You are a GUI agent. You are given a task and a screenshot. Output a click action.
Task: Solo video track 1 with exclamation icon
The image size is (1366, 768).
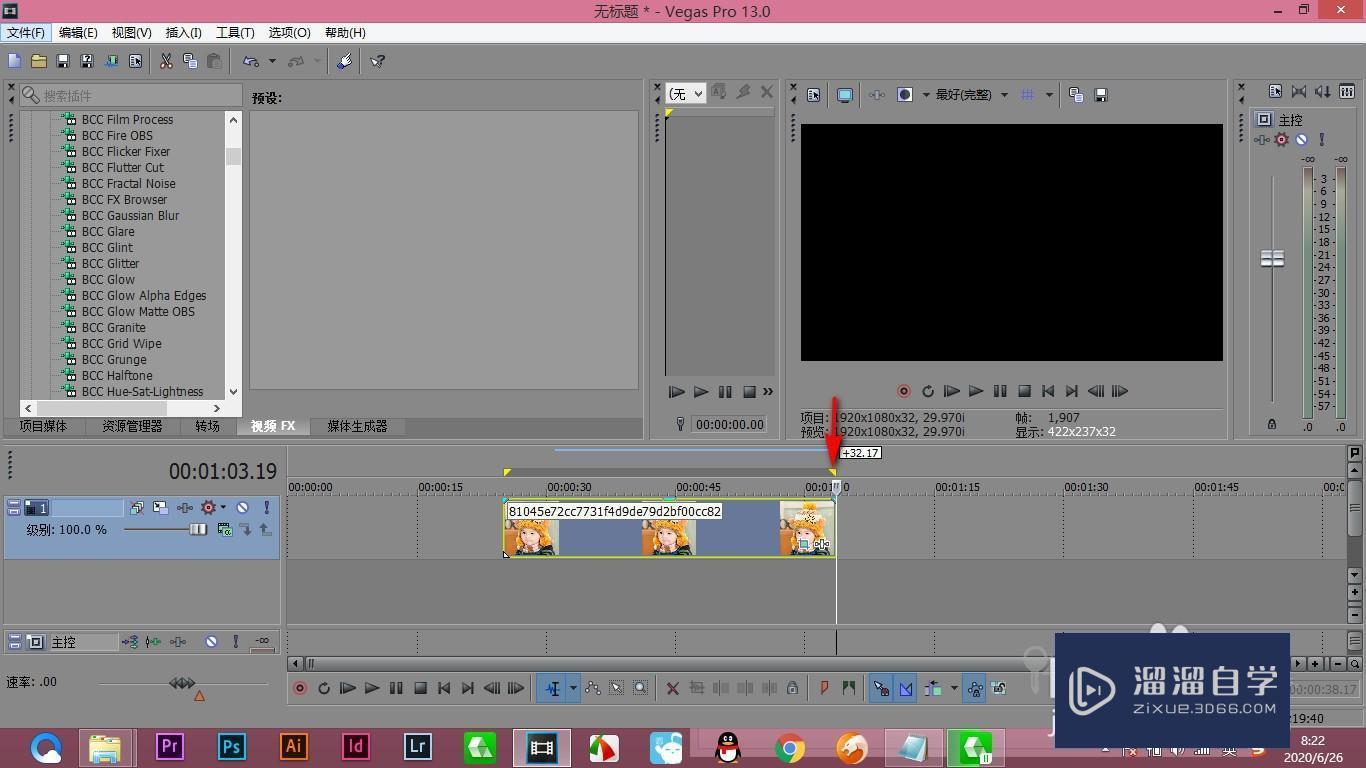click(x=266, y=508)
